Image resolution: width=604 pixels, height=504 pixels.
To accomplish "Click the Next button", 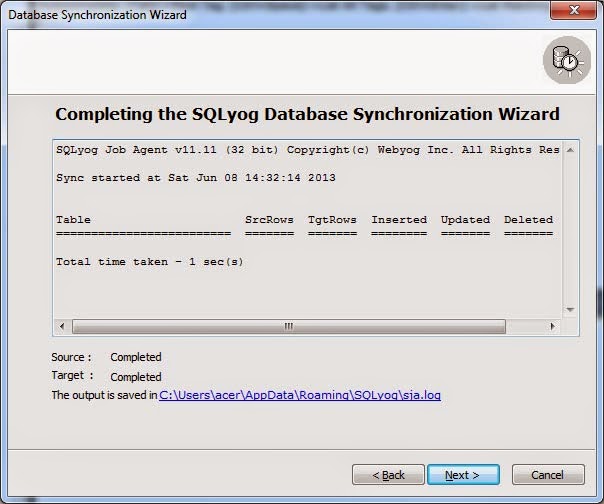I will click(463, 475).
